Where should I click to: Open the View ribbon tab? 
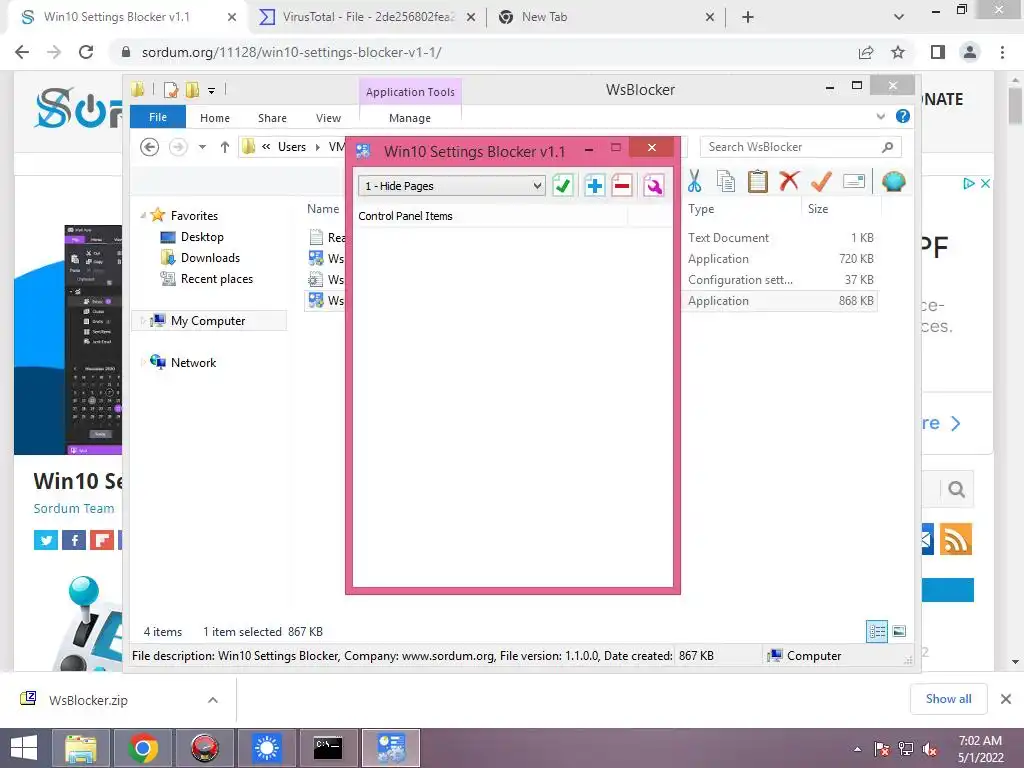328,118
